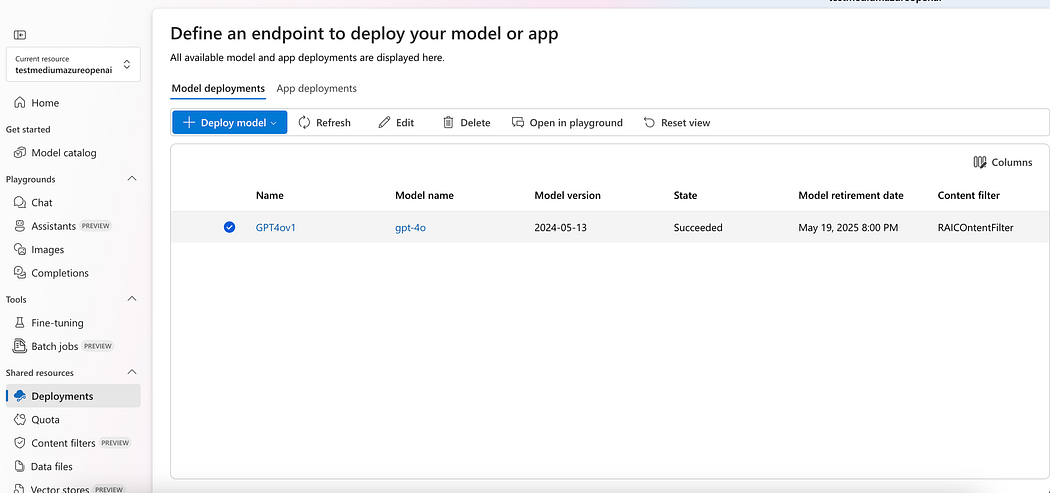The image size is (1050, 493).
Task: Open Model catalog from sidebar icon
Action: pyautogui.click(x=19, y=153)
